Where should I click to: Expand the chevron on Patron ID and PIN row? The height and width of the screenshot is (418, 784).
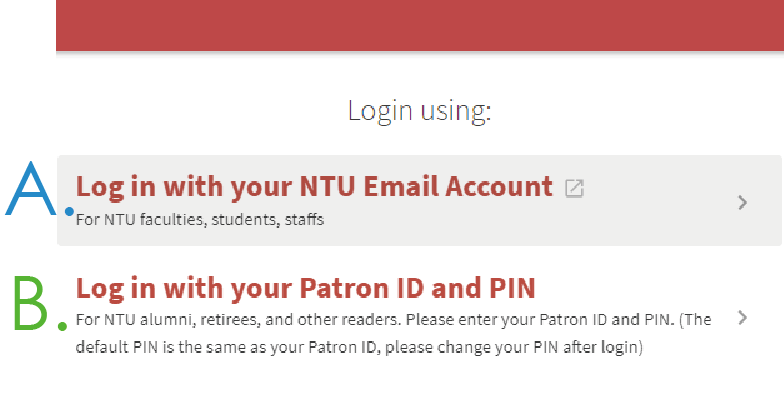(x=742, y=318)
